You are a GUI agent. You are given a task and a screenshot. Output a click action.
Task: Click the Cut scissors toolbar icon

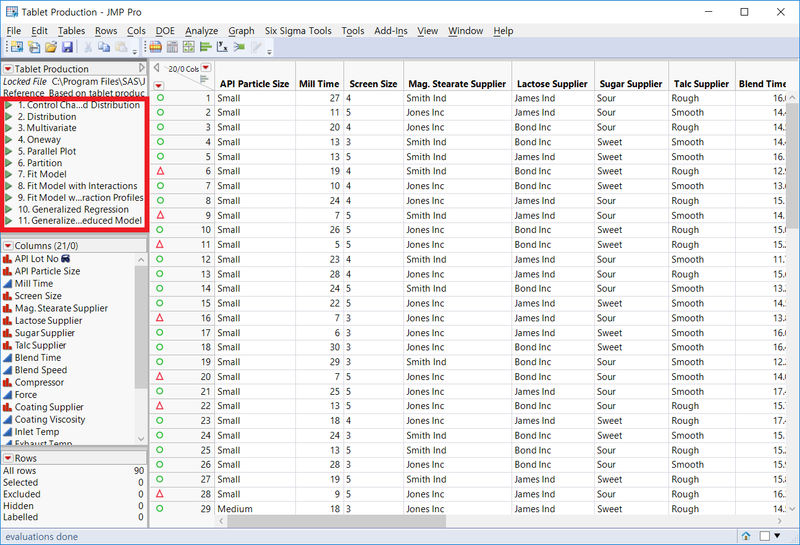[x=87, y=47]
